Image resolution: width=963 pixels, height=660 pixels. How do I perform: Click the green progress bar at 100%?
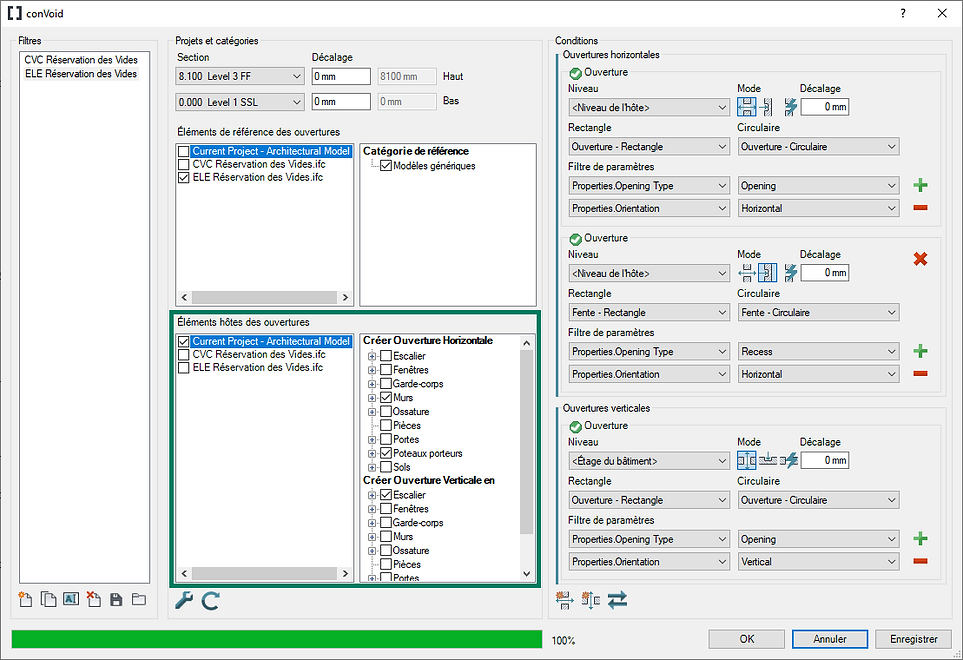(x=276, y=639)
